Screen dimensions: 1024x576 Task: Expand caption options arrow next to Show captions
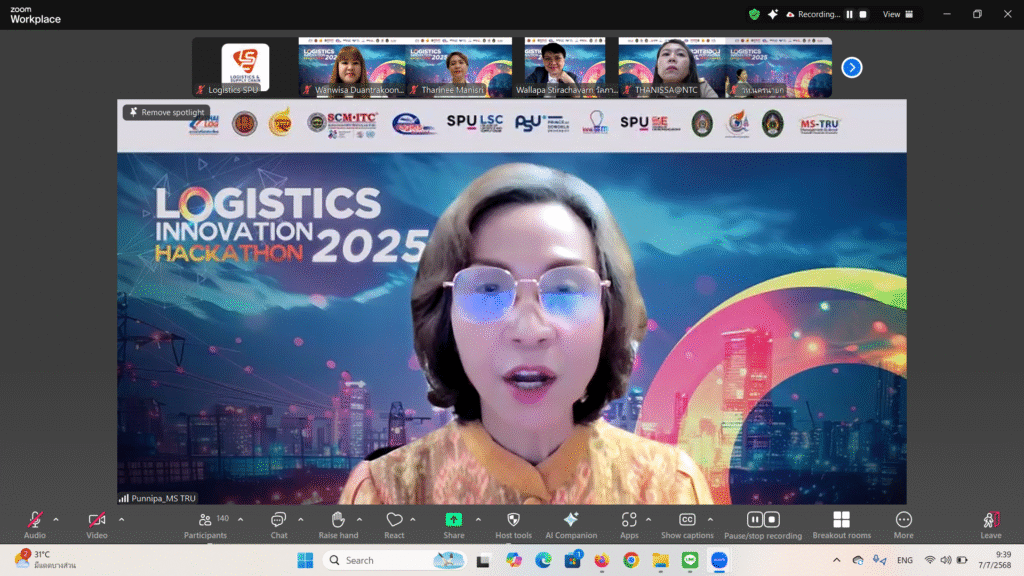[710, 520]
